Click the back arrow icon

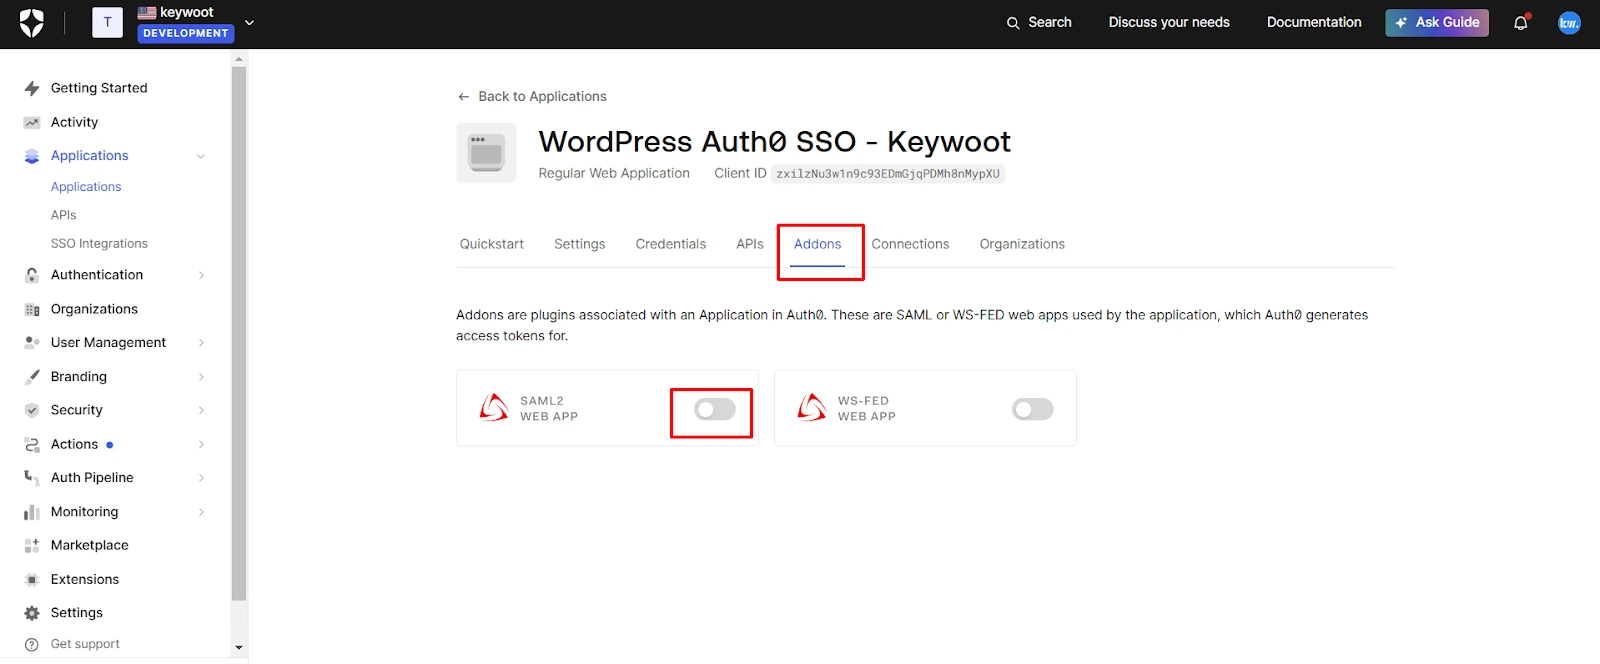(463, 97)
